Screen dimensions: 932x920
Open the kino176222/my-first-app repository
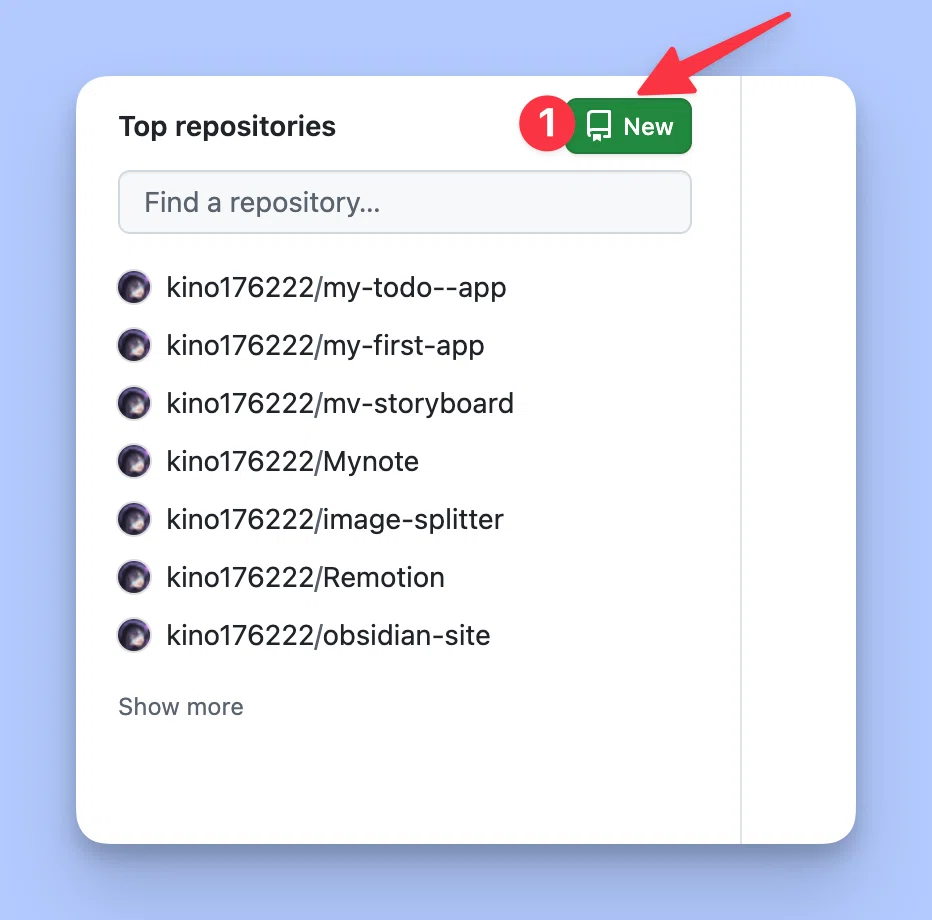pyautogui.click(x=325, y=346)
